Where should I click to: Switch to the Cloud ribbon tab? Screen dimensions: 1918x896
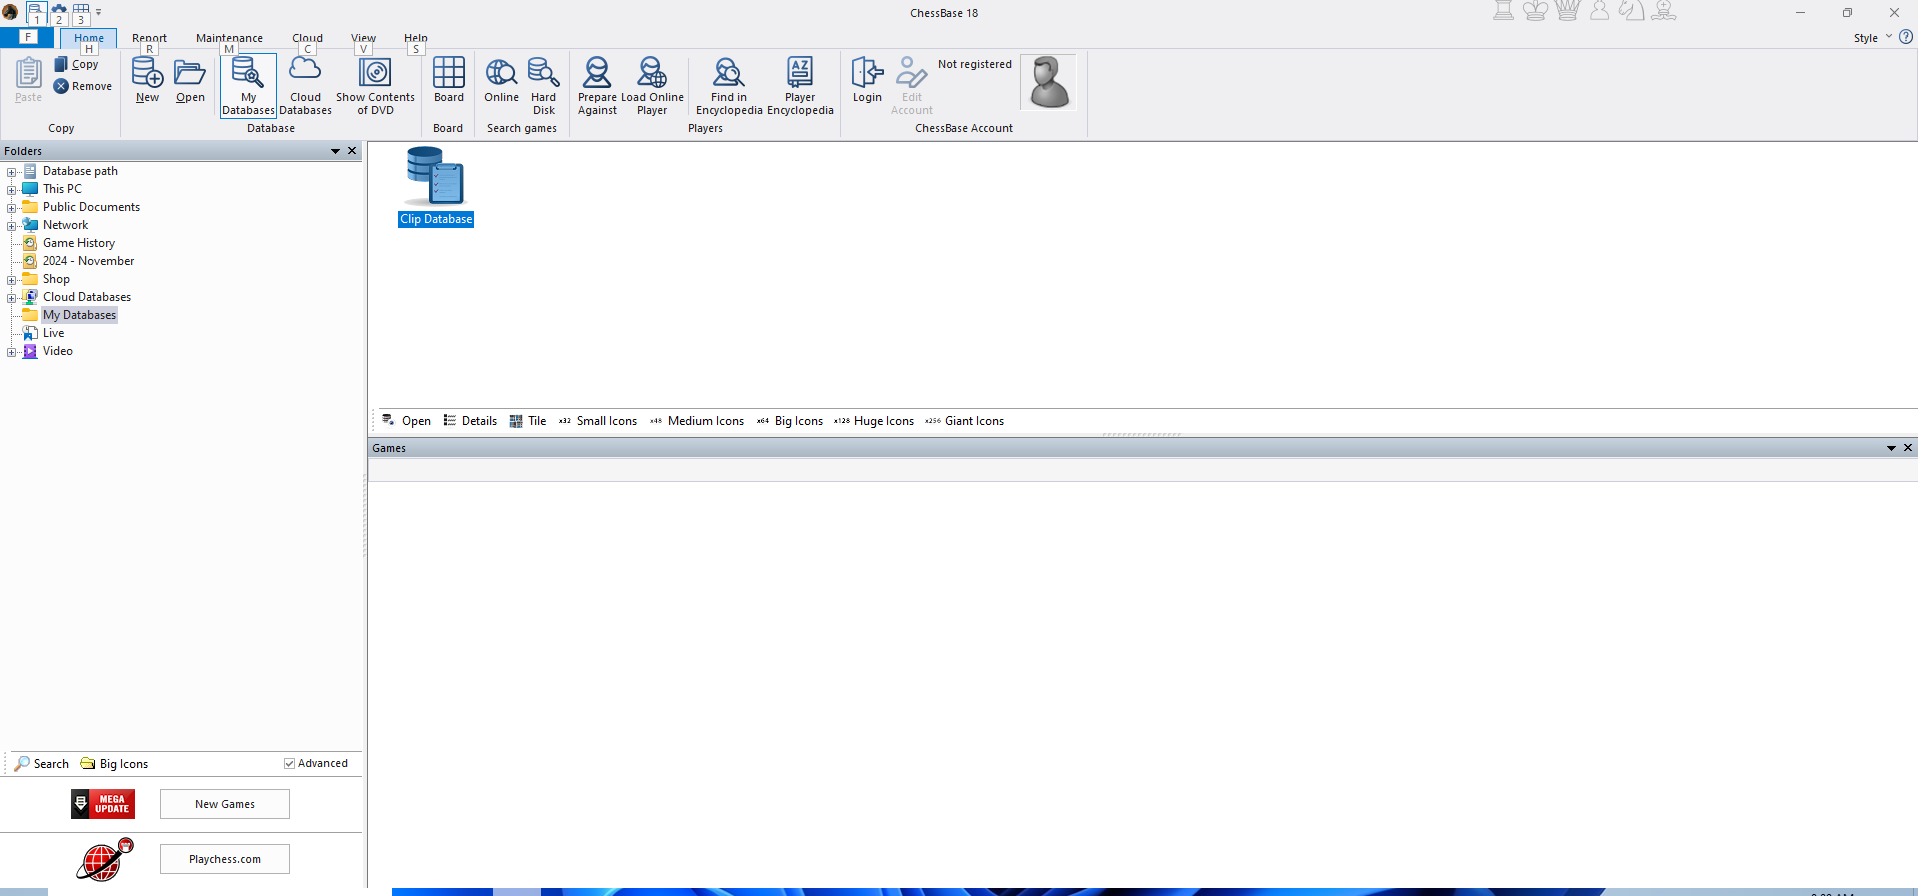307,38
